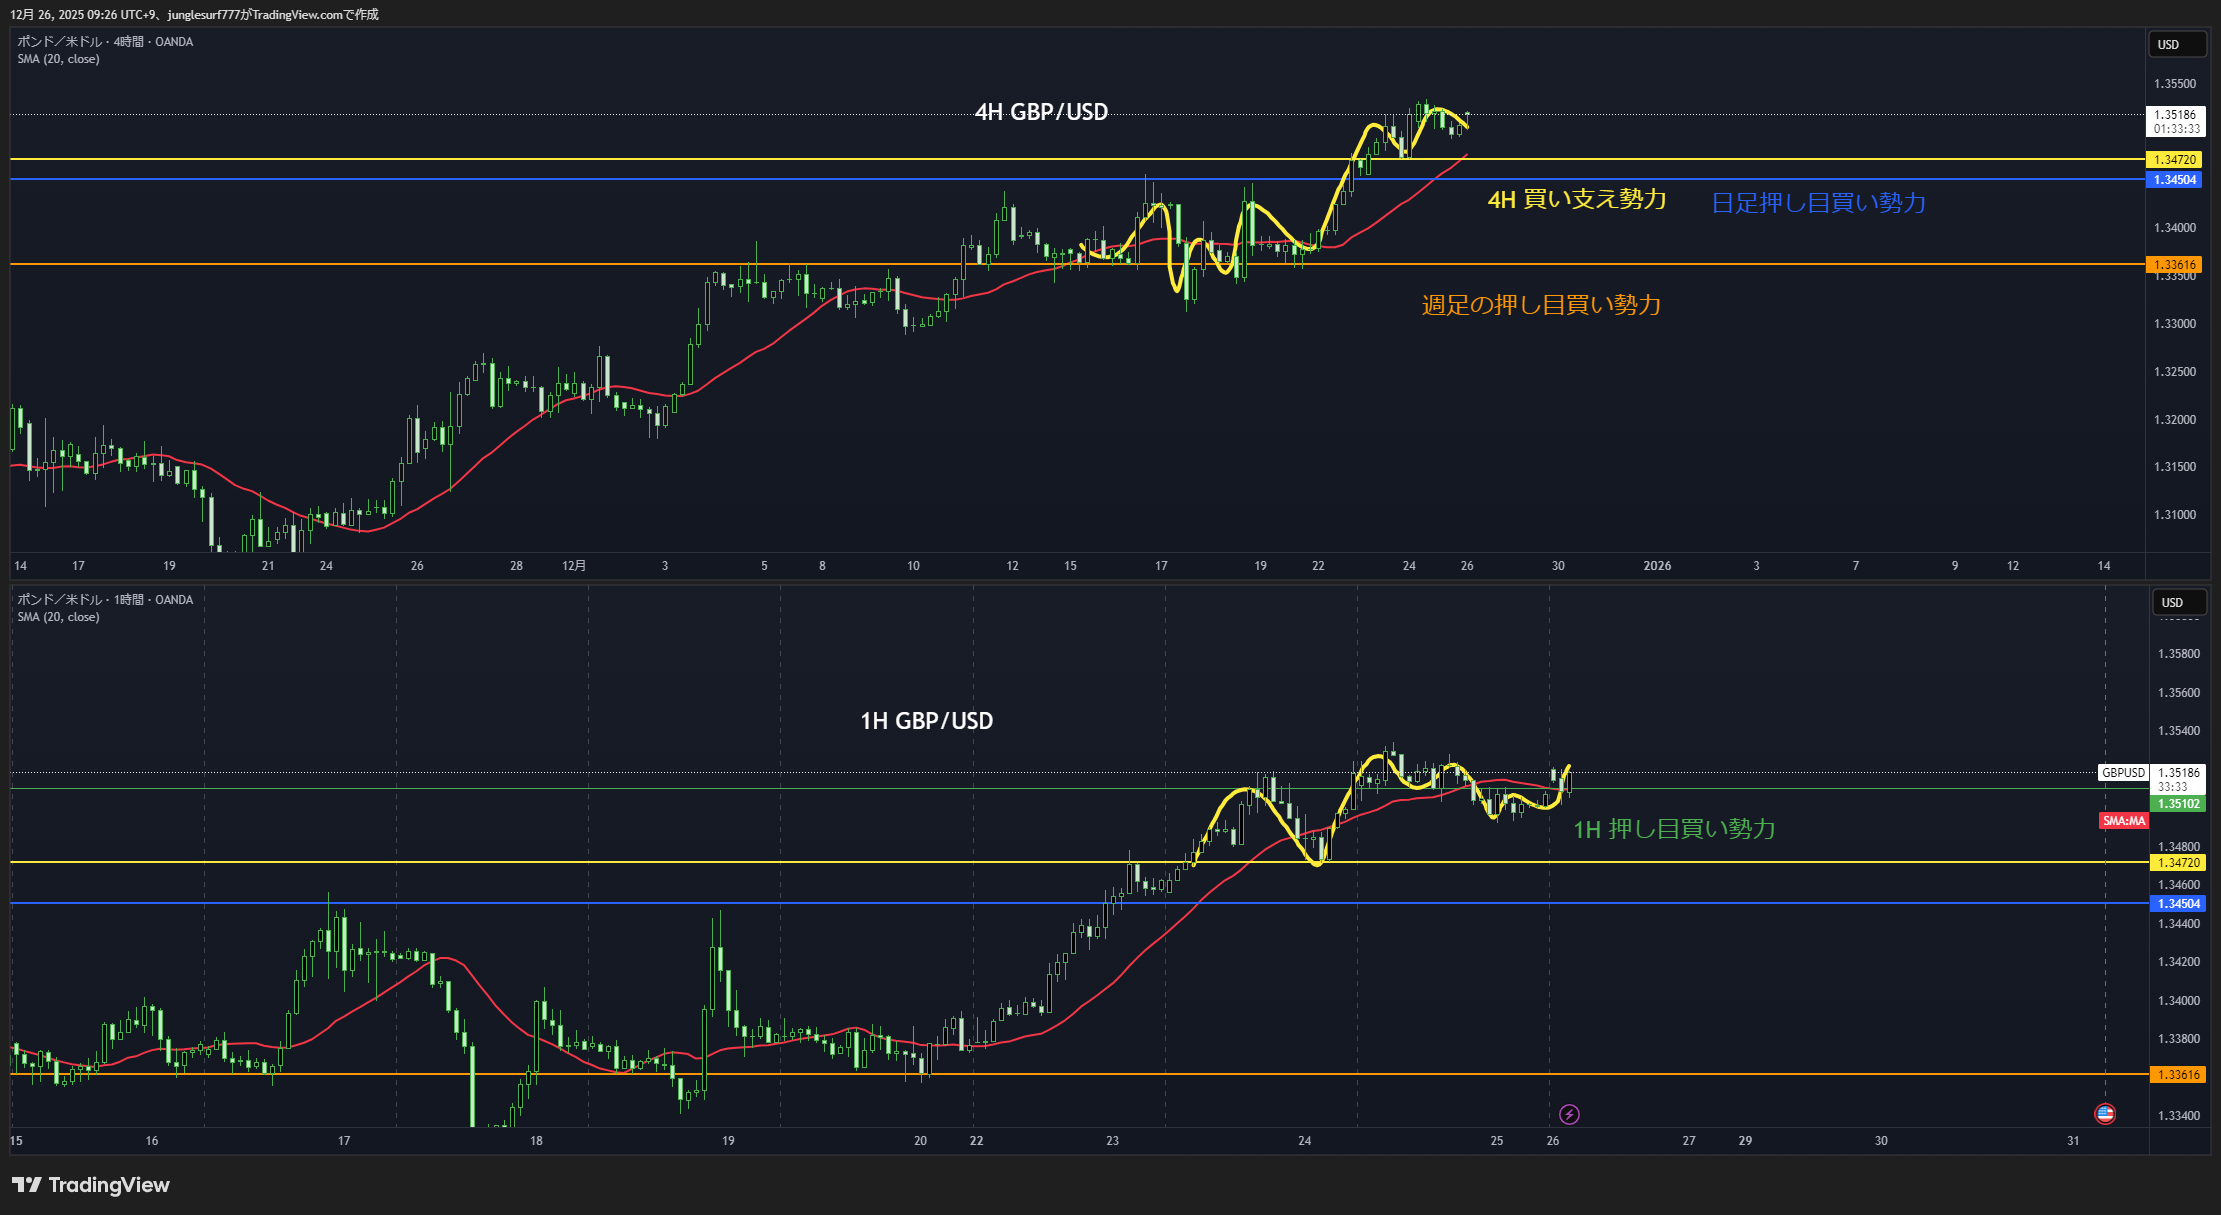This screenshot has width=2221, height=1215.
Task: Open USD currency selector on 1H chart
Action: click(2178, 602)
